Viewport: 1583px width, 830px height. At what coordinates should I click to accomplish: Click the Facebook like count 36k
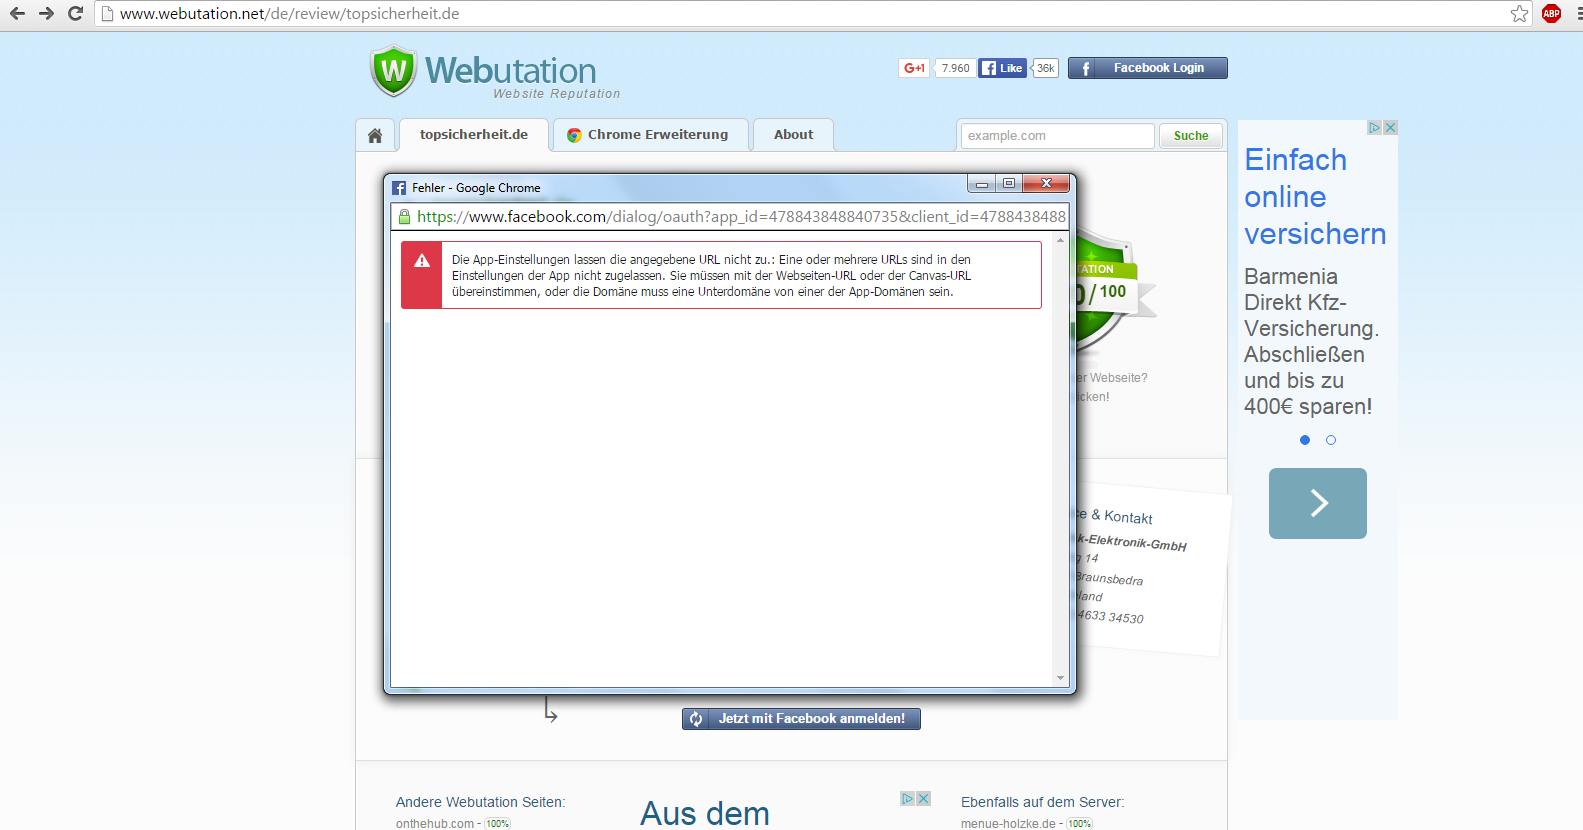[x=1045, y=68]
